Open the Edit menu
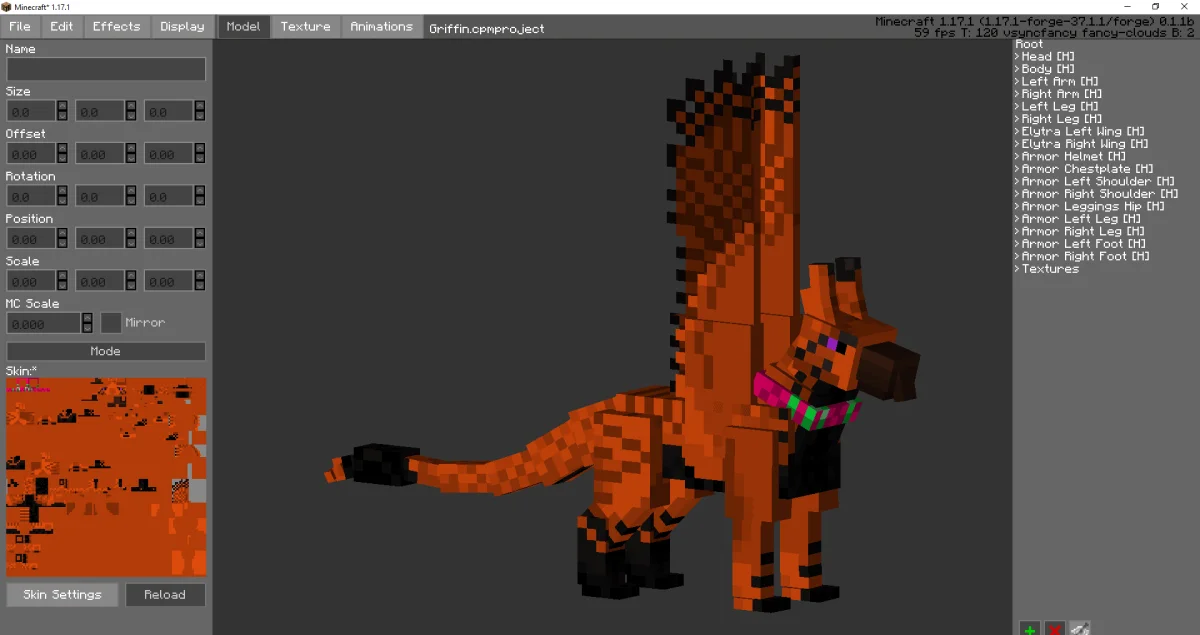The width and height of the screenshot is (1200, 635). (62, 26)
